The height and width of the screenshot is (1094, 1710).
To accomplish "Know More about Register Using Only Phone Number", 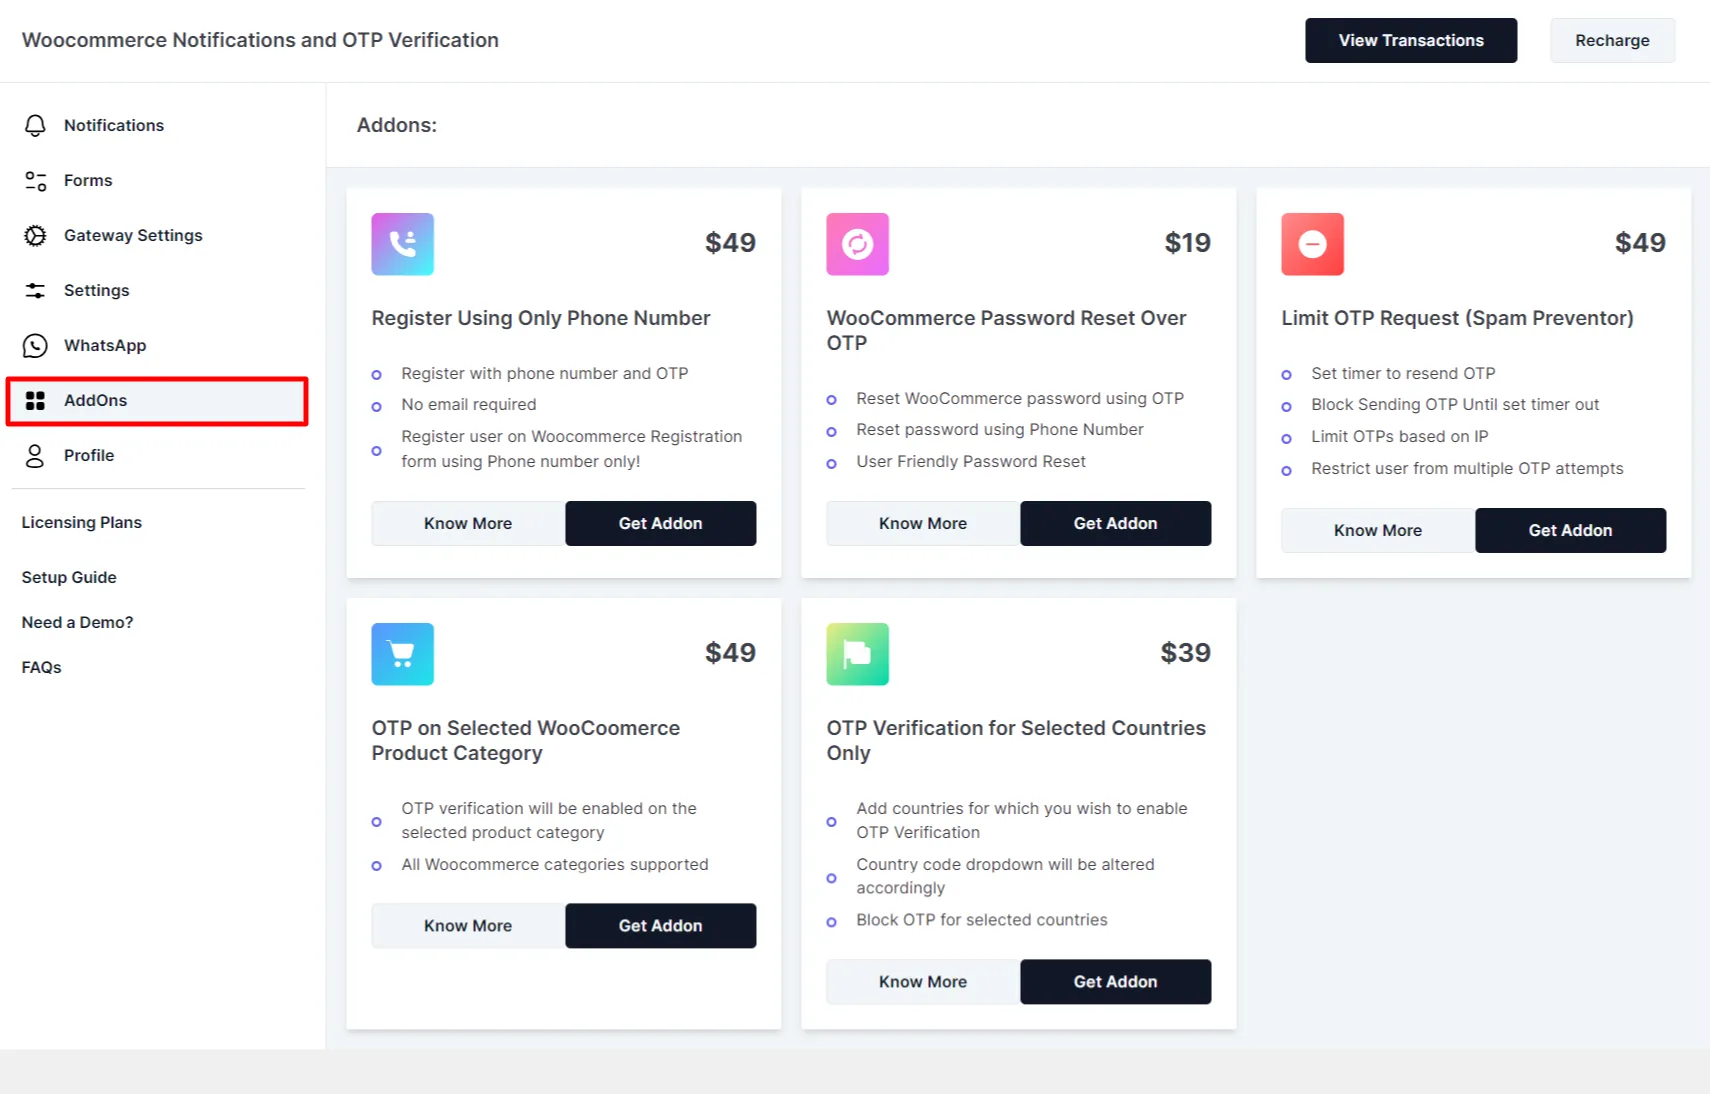I will [x=468, y=523].
